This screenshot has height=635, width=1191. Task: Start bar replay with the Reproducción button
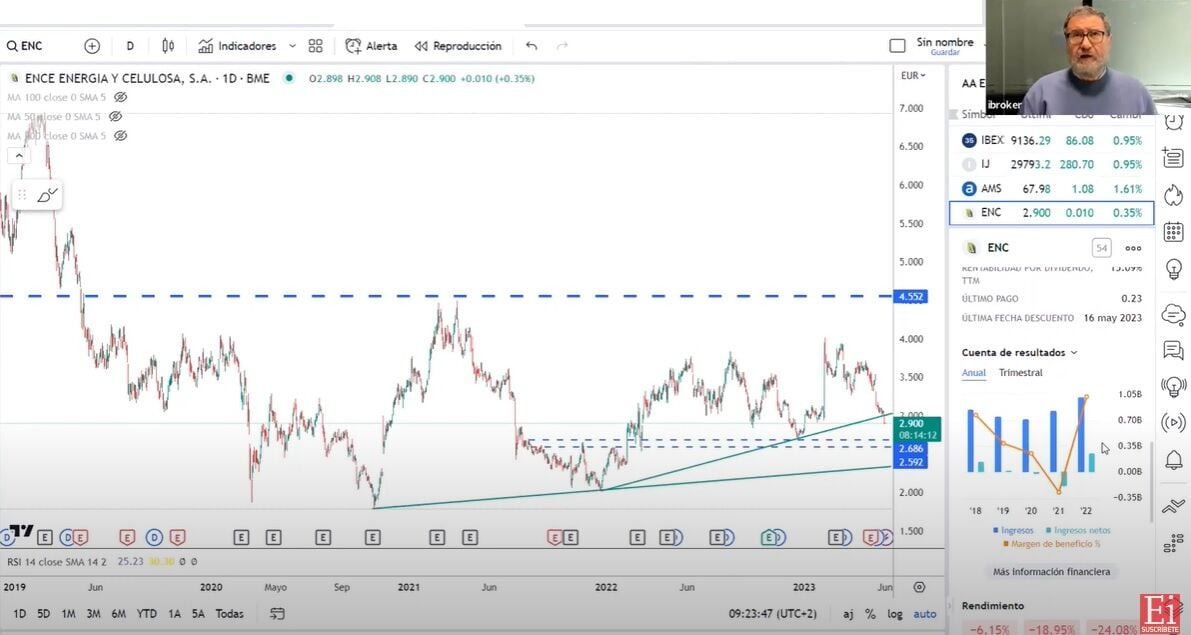[x=458, y=46]
